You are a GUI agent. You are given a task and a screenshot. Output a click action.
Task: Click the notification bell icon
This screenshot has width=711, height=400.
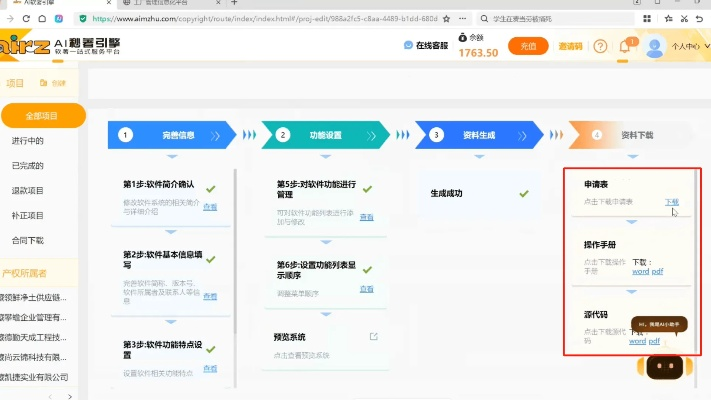625,46
